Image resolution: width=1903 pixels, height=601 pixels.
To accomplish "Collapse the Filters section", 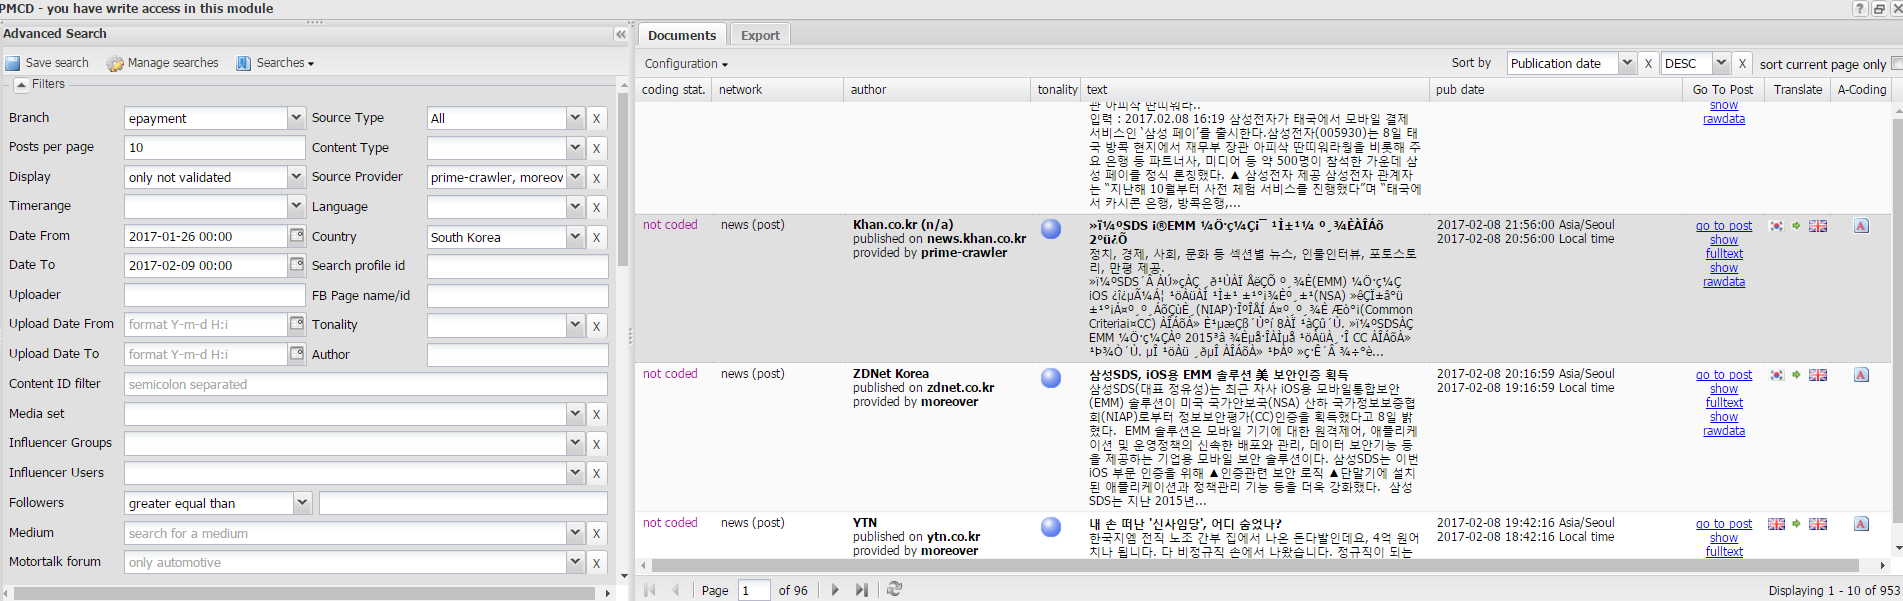I will point(21,85).
